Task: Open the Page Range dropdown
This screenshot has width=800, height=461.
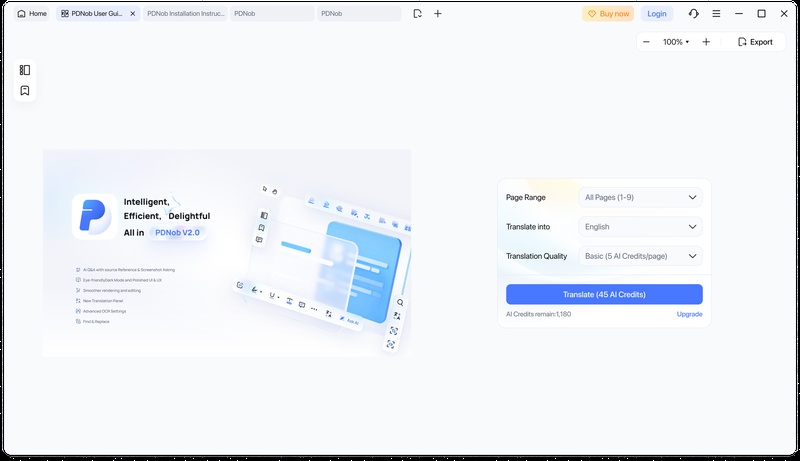Action: click(x=640, y=197)
